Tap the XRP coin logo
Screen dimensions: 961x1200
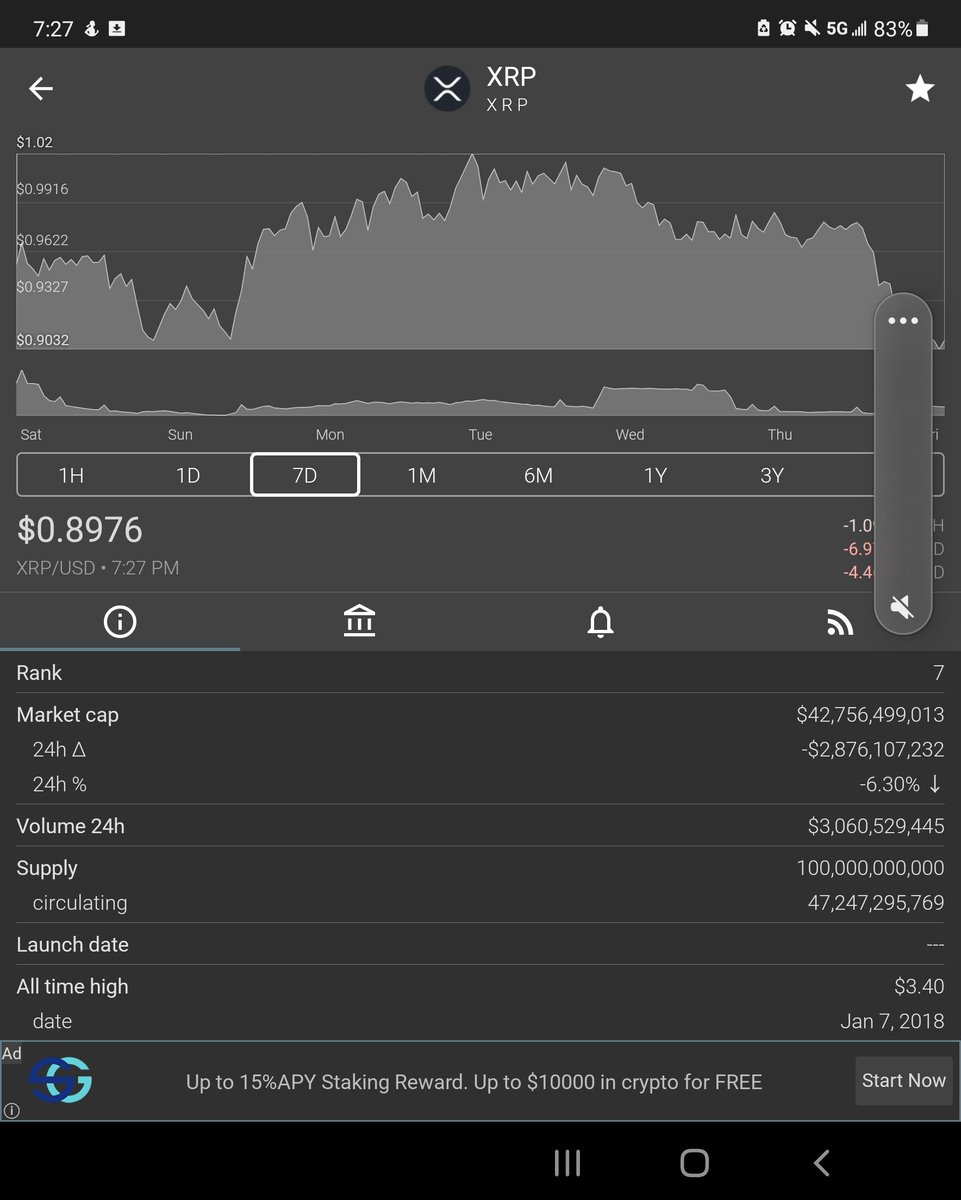pos(447,89)
